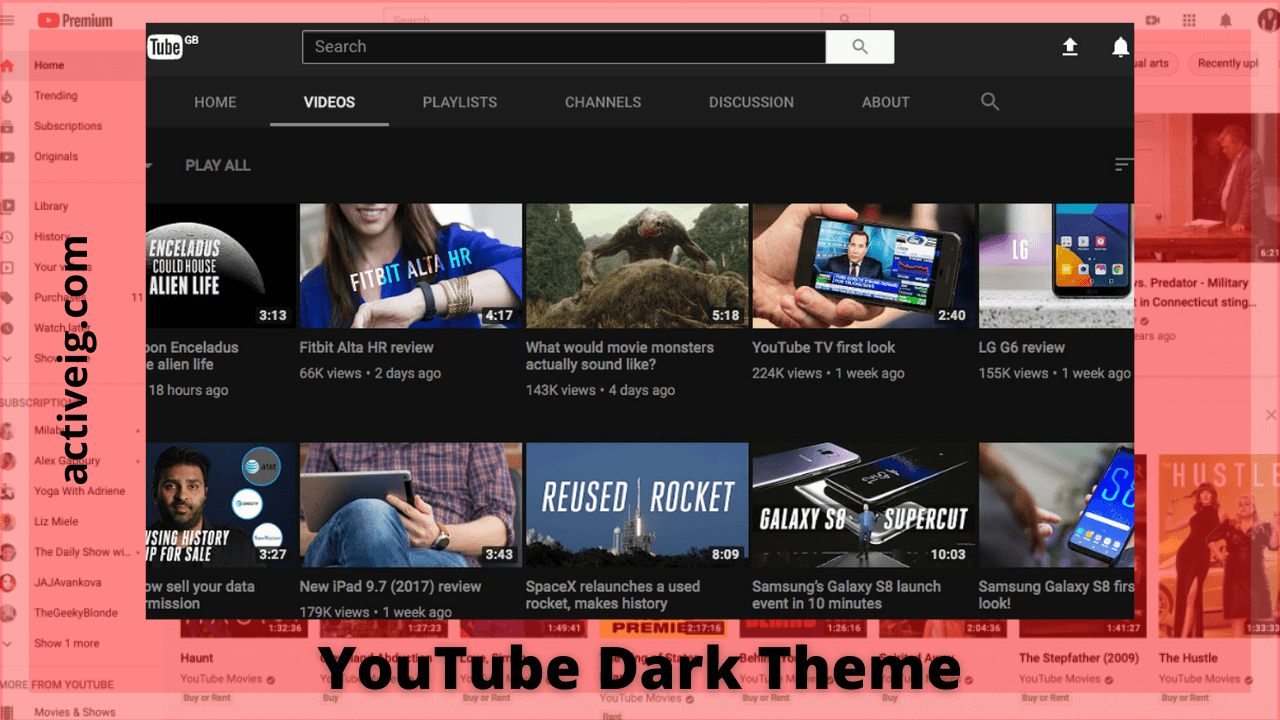This screenshot has width=1280, height=720.
Task: Click Trending in the background sidebar
Action: [56, 96]
